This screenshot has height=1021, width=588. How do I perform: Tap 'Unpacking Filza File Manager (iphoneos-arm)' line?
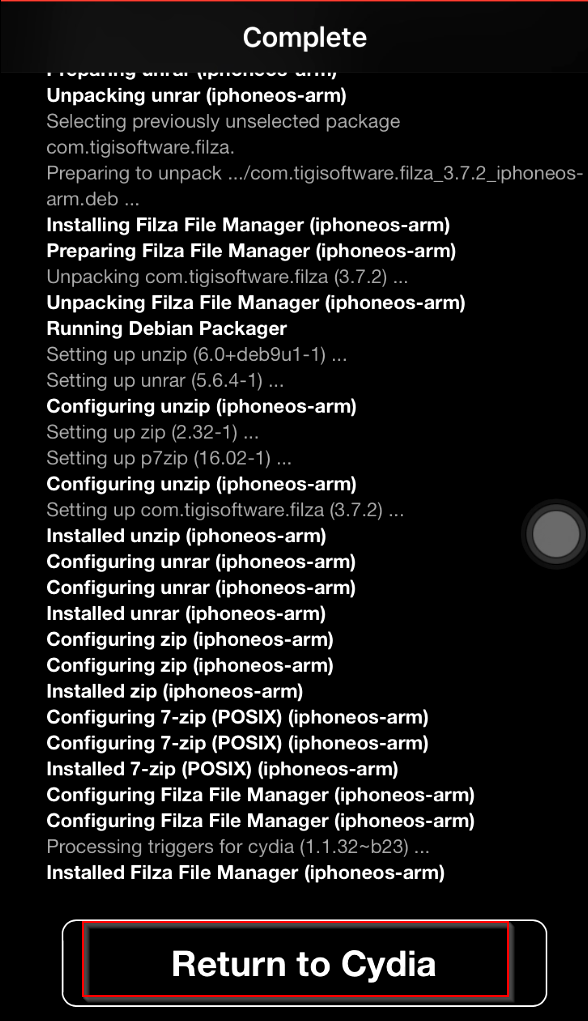[x=256, y=303]
